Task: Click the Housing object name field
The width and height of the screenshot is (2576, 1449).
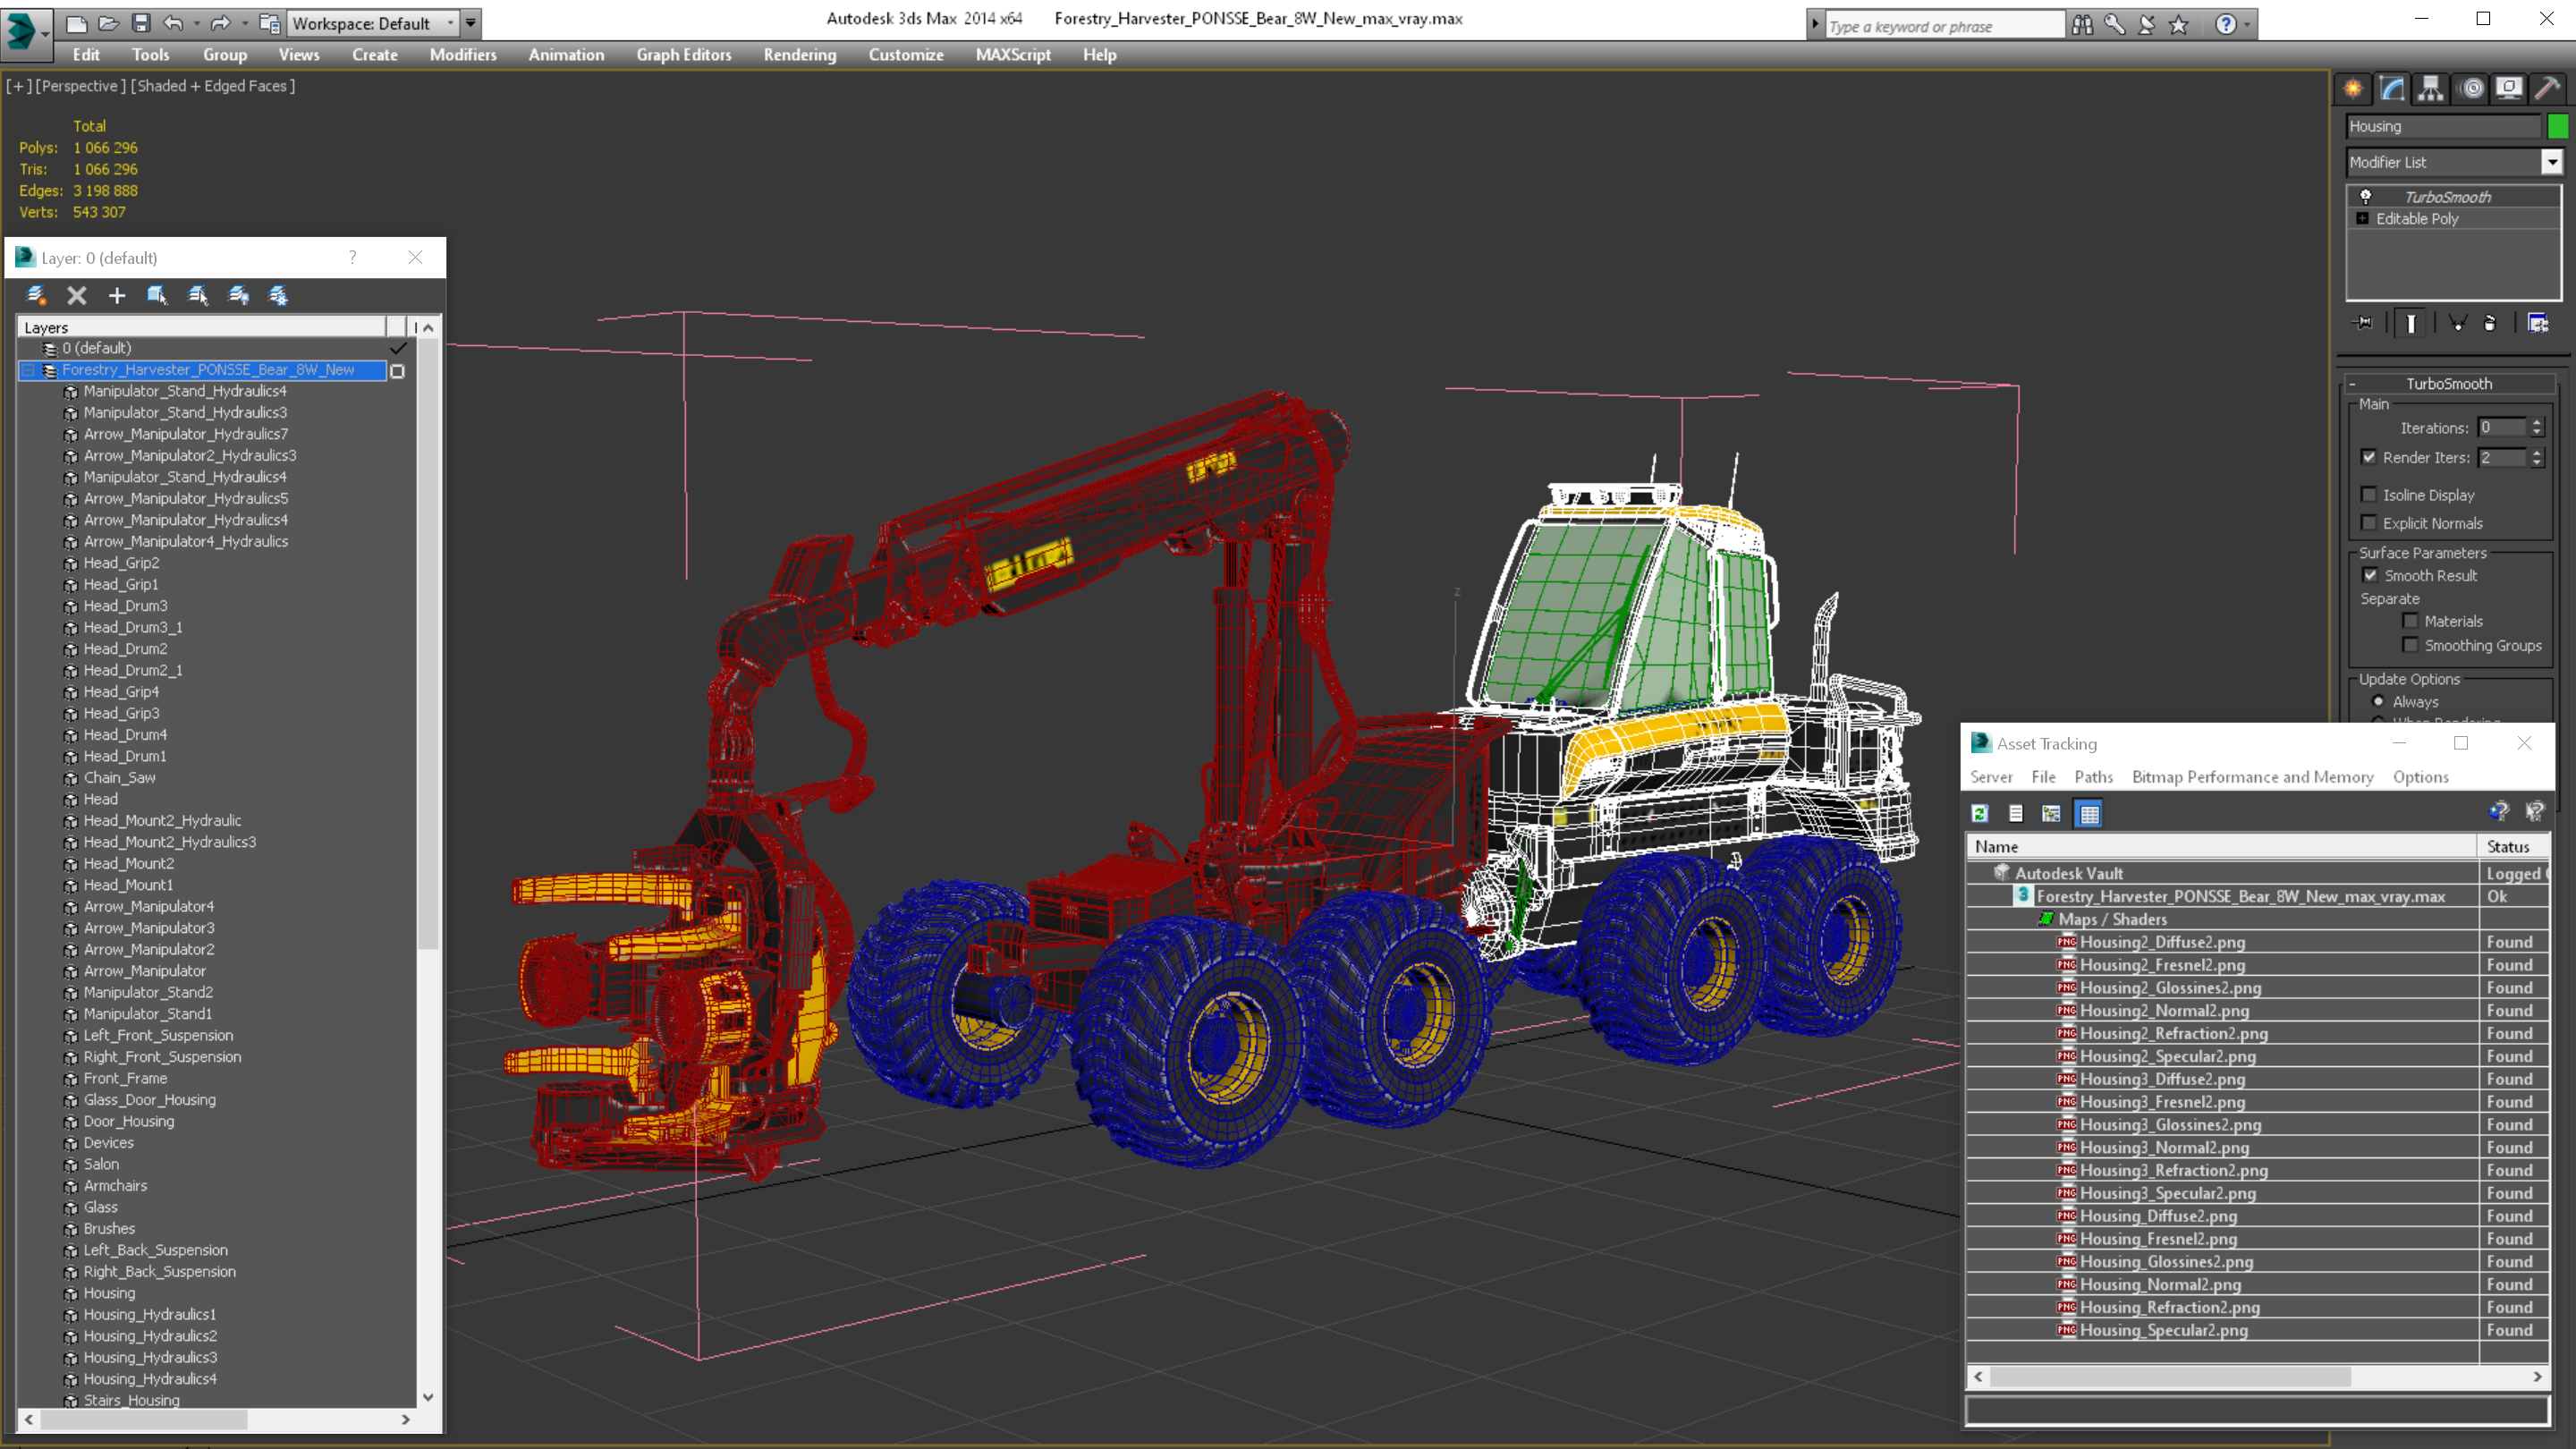Action: (x=2443, y=126)
